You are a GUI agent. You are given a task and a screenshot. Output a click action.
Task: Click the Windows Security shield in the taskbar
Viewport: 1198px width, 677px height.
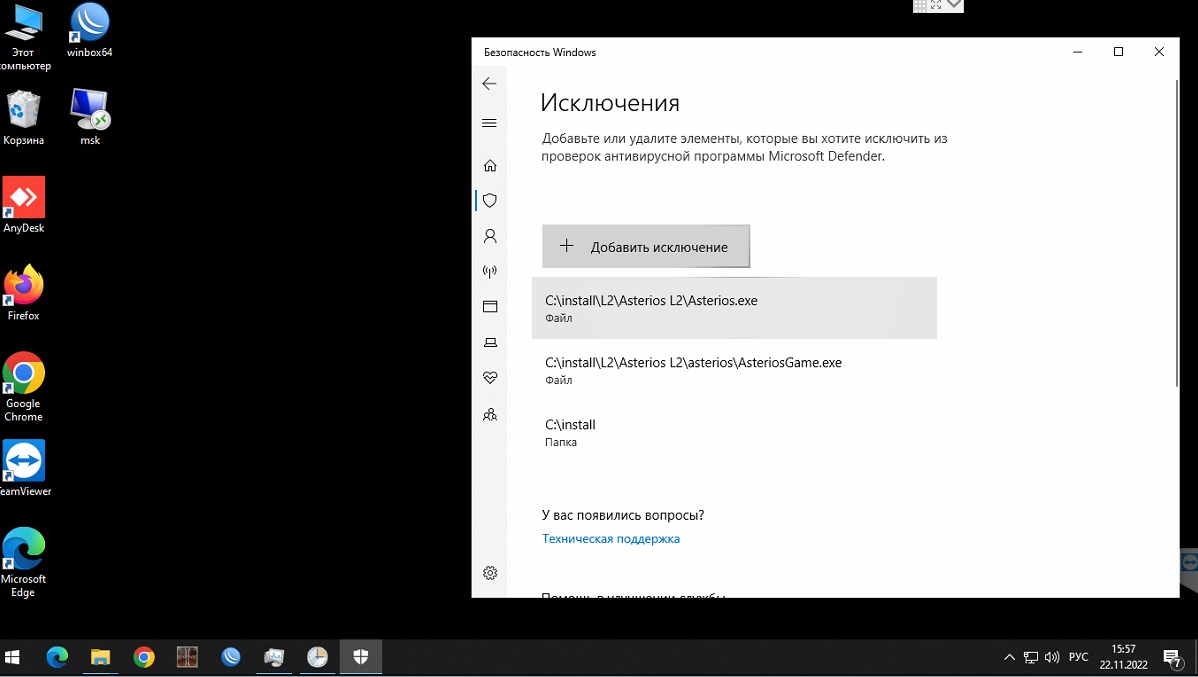(x=361, y=657)
